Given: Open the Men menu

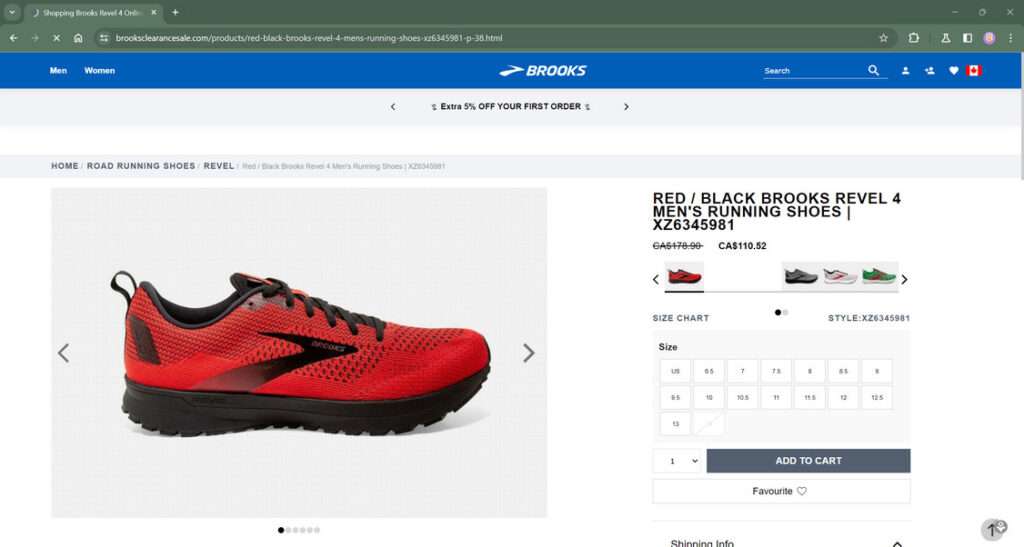Looking at the screenshot, I should 58,70.
